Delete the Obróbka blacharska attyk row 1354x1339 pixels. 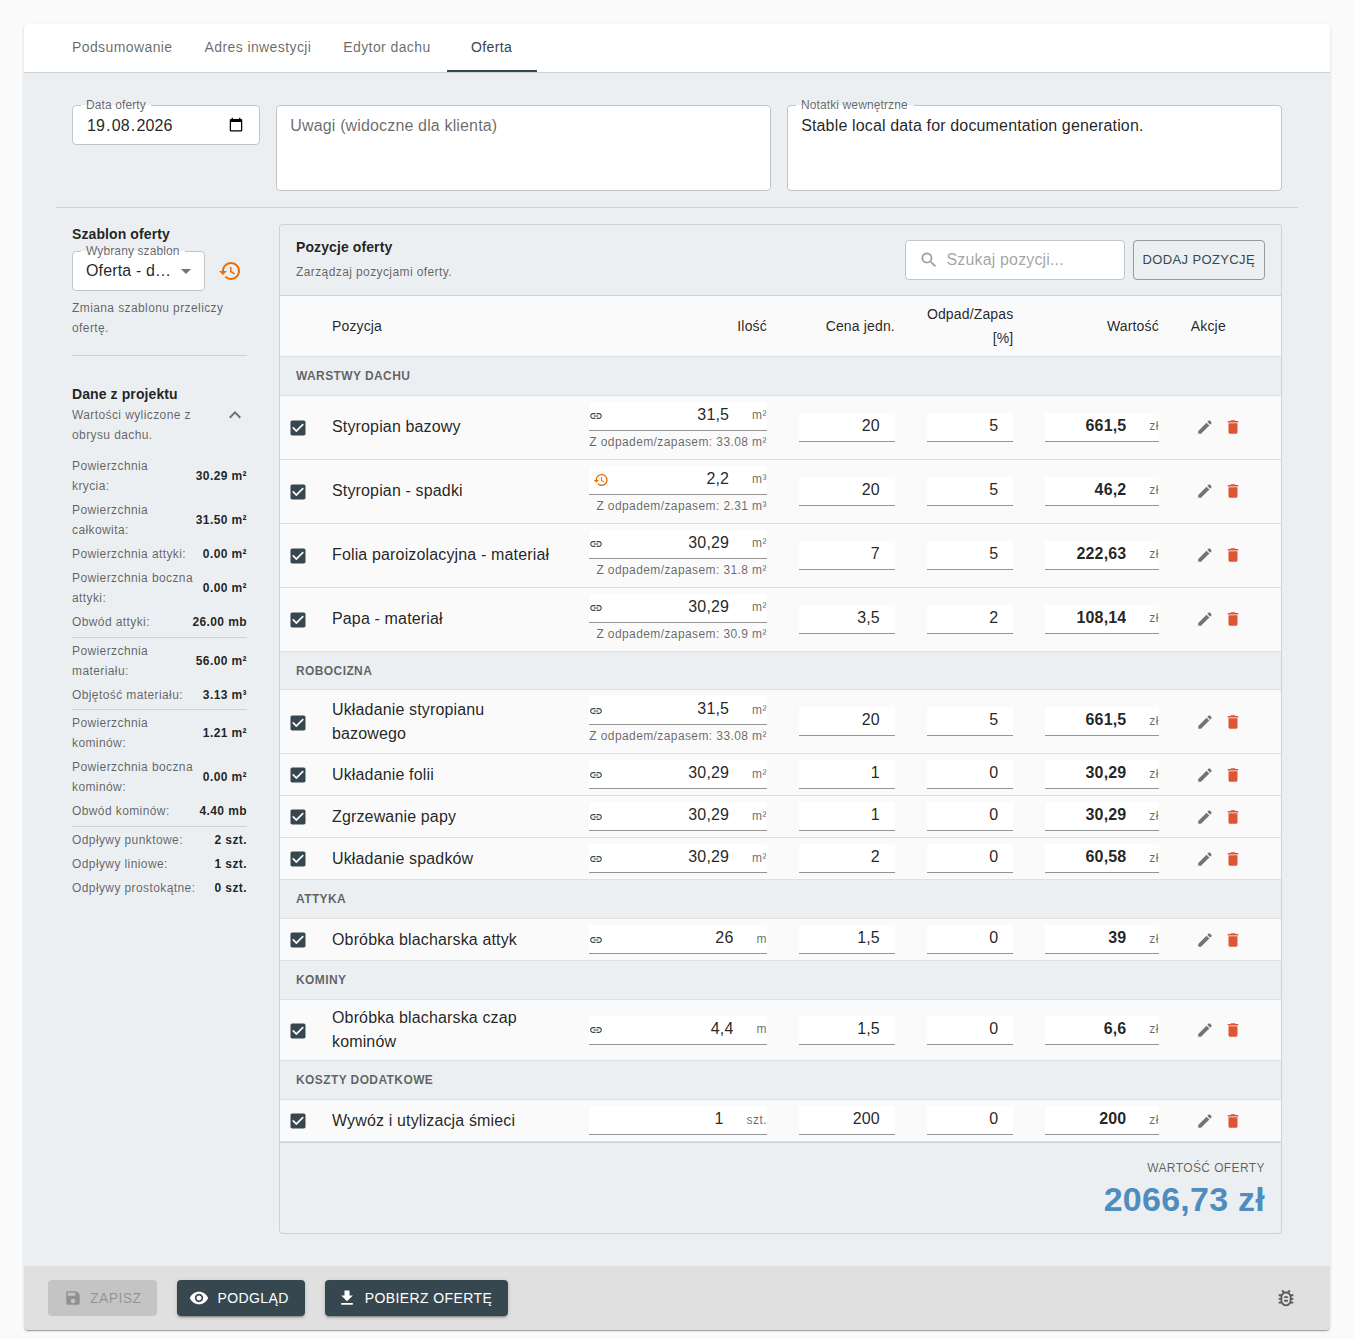(x=1233, y=940)
